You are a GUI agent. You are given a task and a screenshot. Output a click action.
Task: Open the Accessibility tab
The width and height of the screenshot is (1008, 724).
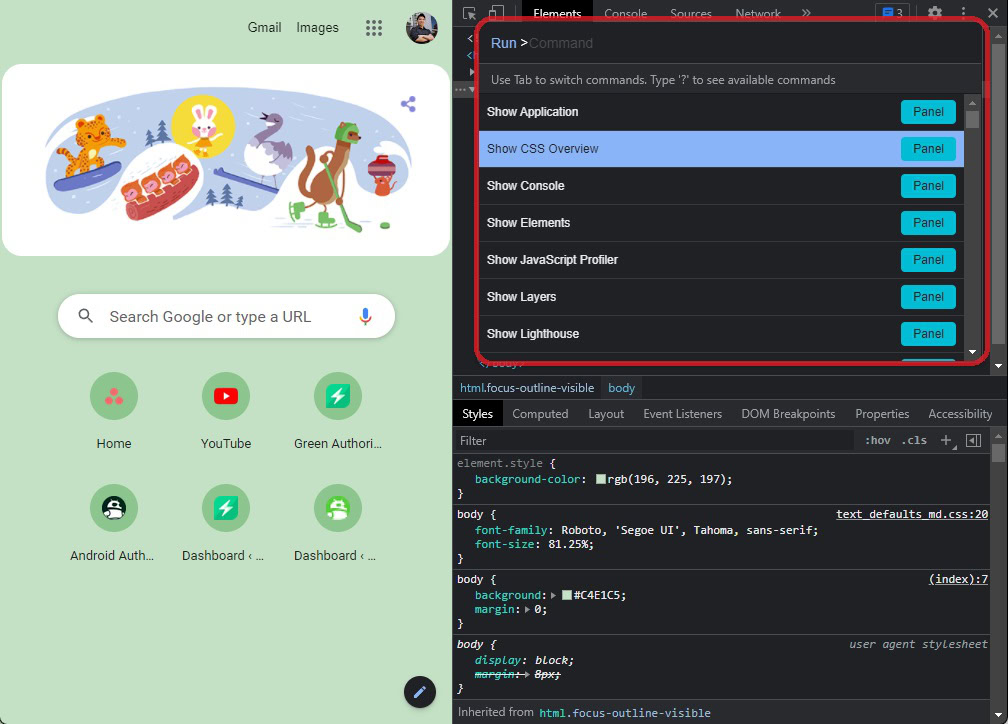pyautogui.click(x=960, y=414)
